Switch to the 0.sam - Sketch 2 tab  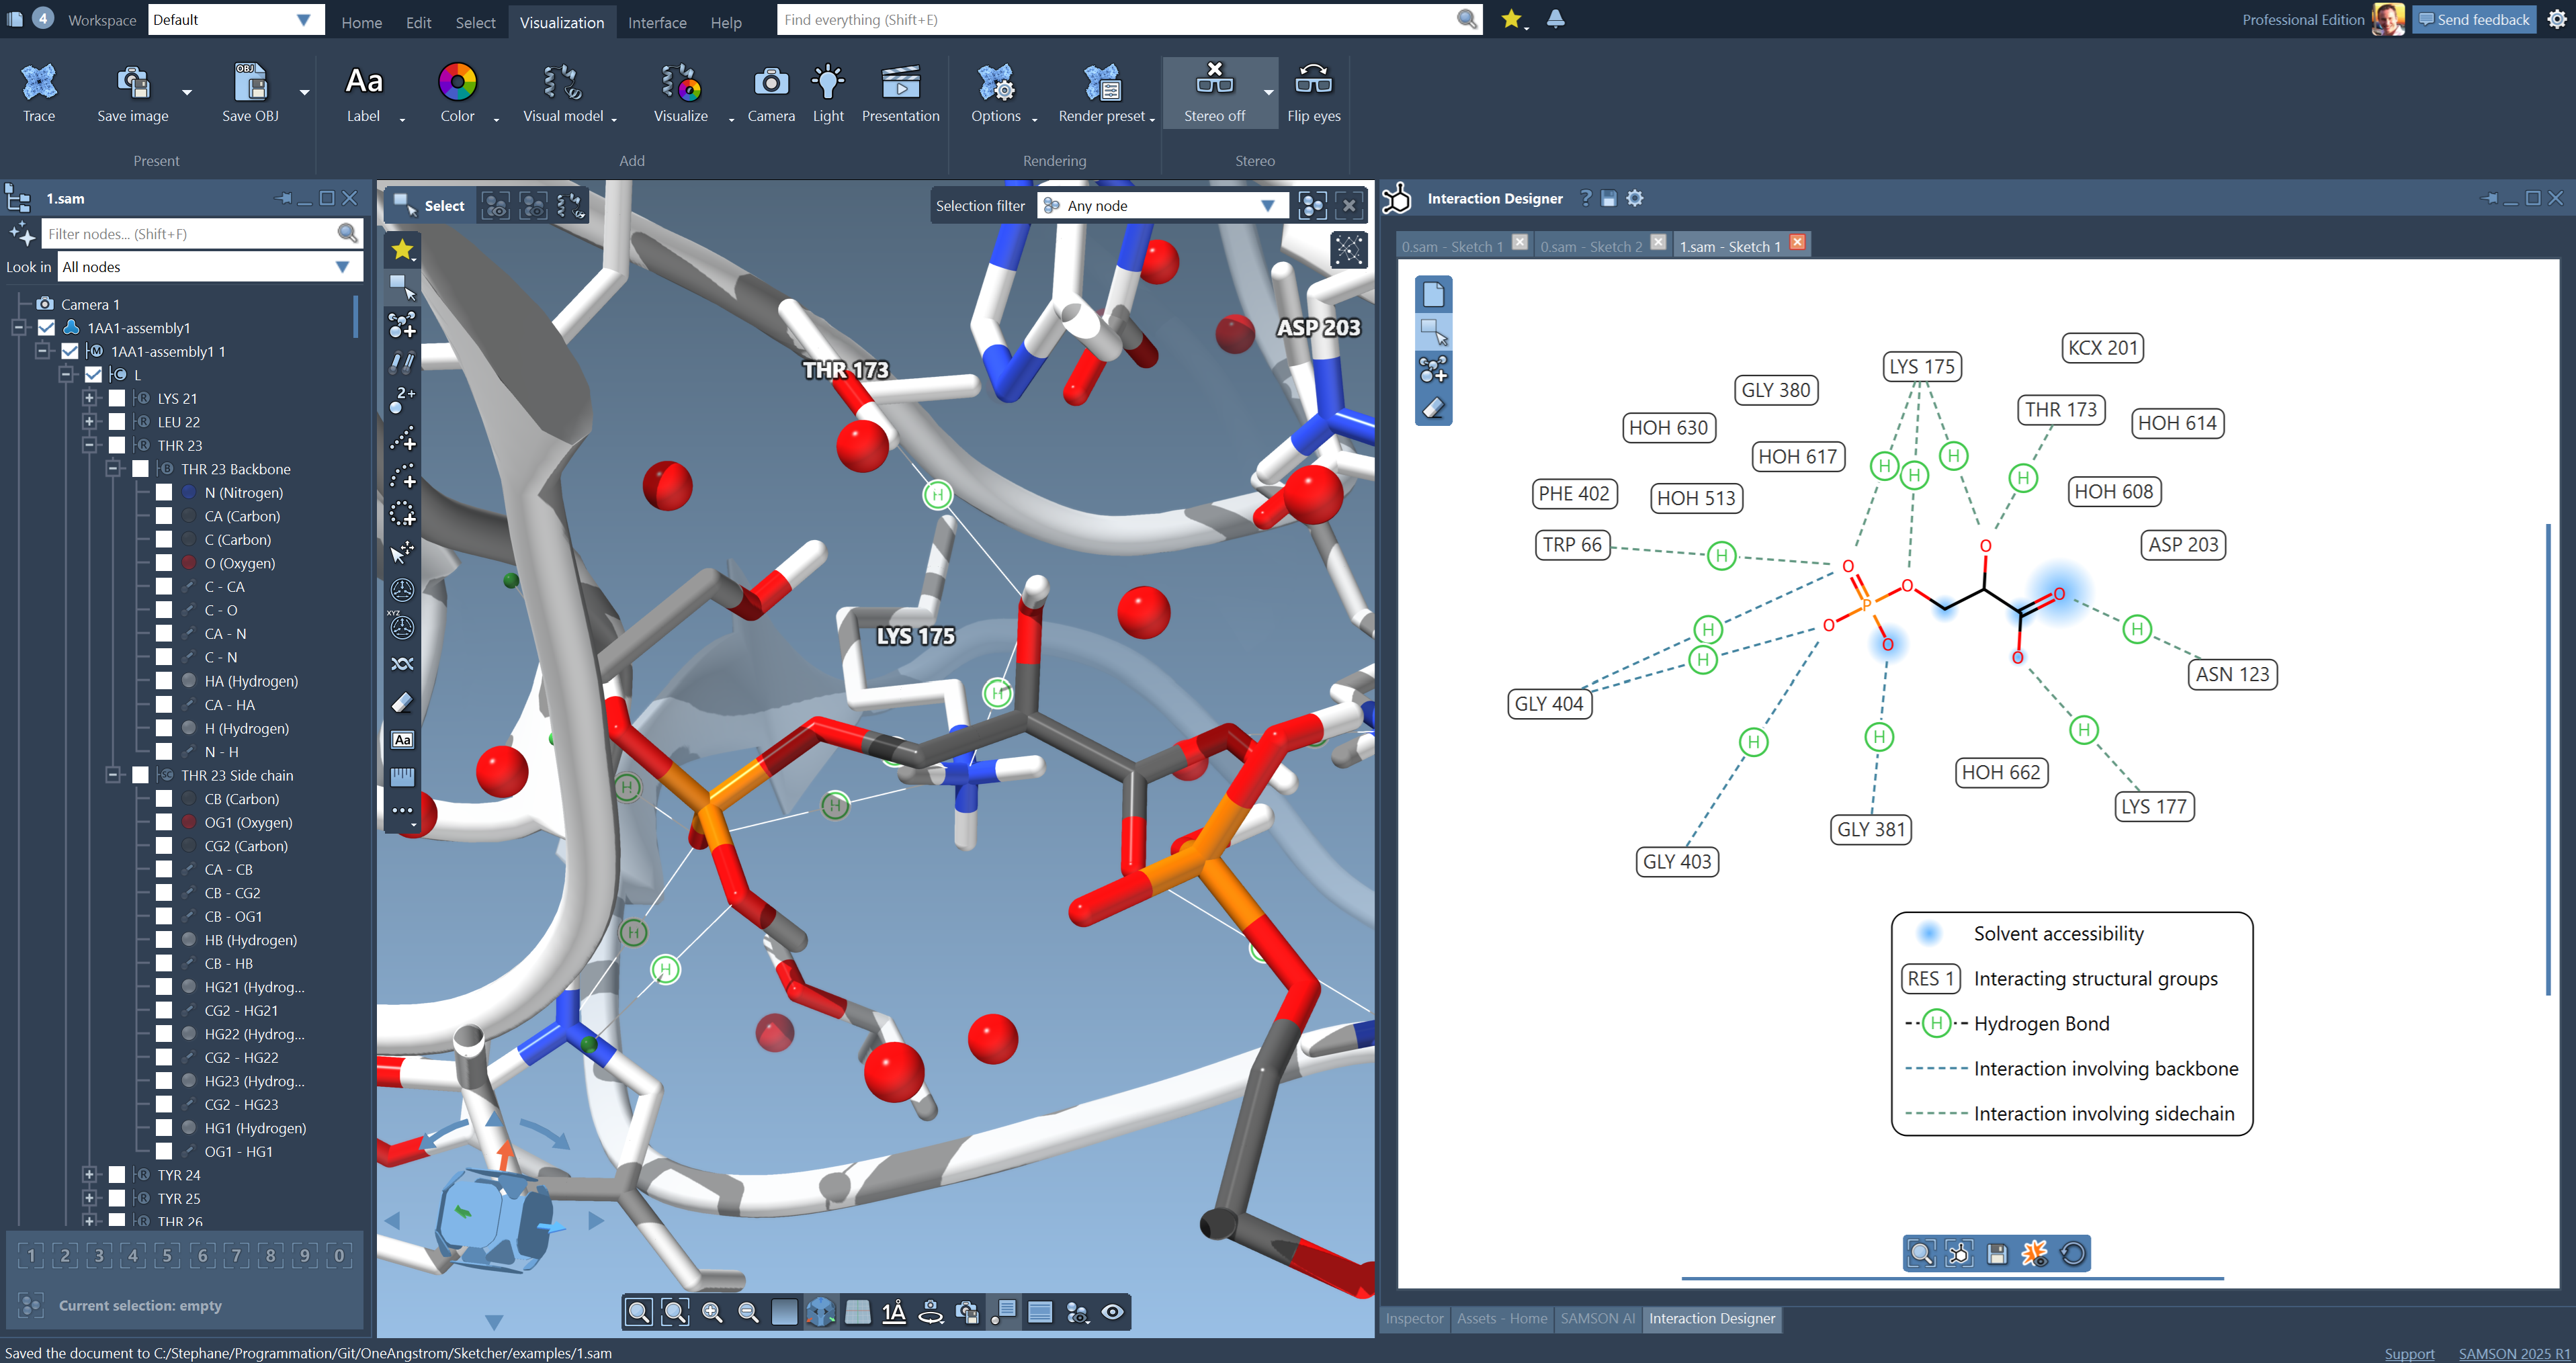click(1590, 246)
